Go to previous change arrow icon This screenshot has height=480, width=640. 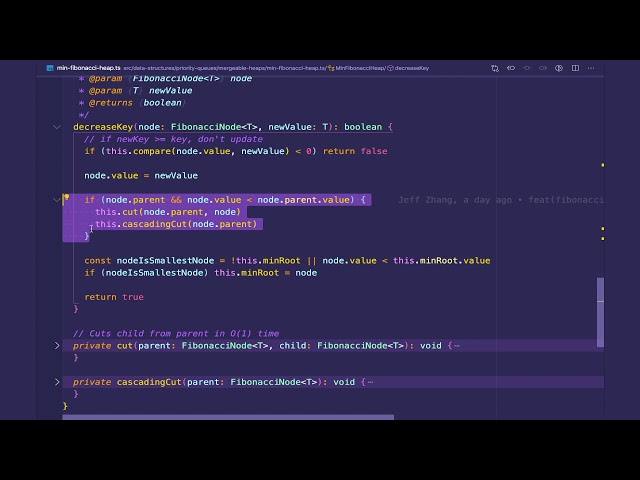click(x=511, y=68)
